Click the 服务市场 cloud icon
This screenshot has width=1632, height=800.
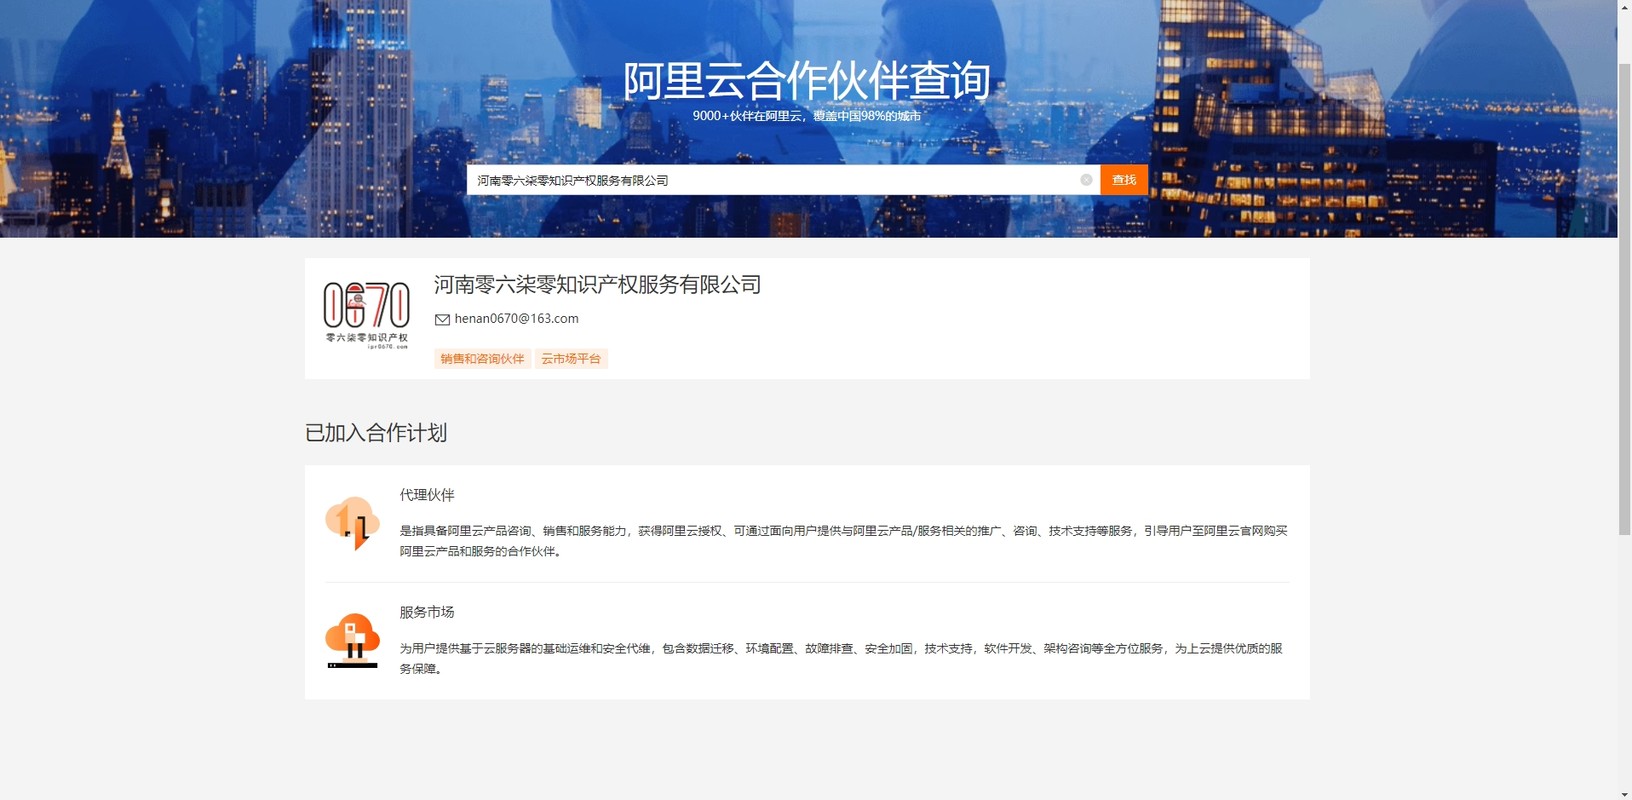point(352,640)
